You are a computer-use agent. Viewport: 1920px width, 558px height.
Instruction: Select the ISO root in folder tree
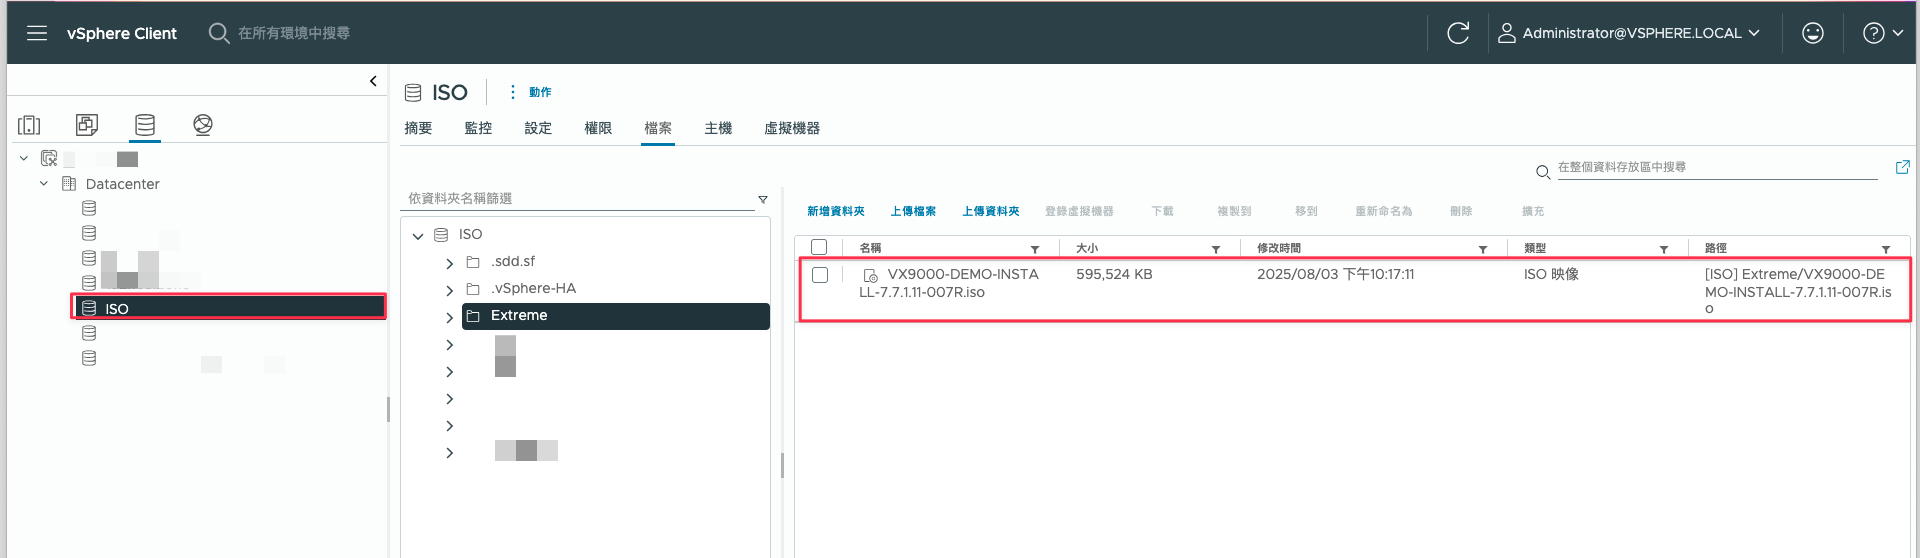470,234
